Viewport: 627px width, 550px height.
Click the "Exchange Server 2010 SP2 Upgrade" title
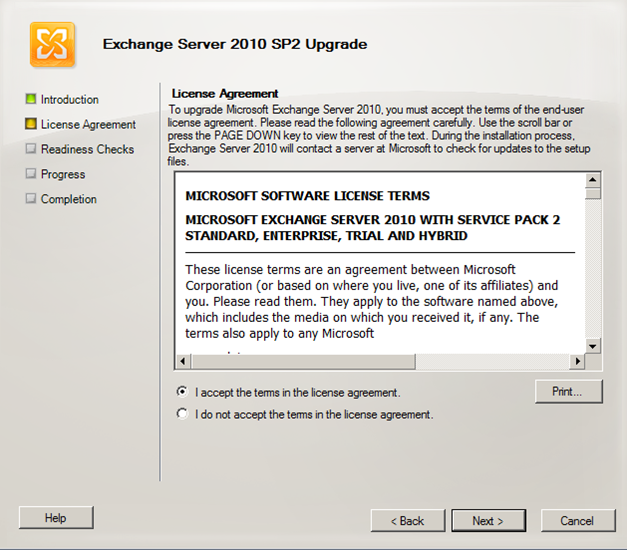235,44
